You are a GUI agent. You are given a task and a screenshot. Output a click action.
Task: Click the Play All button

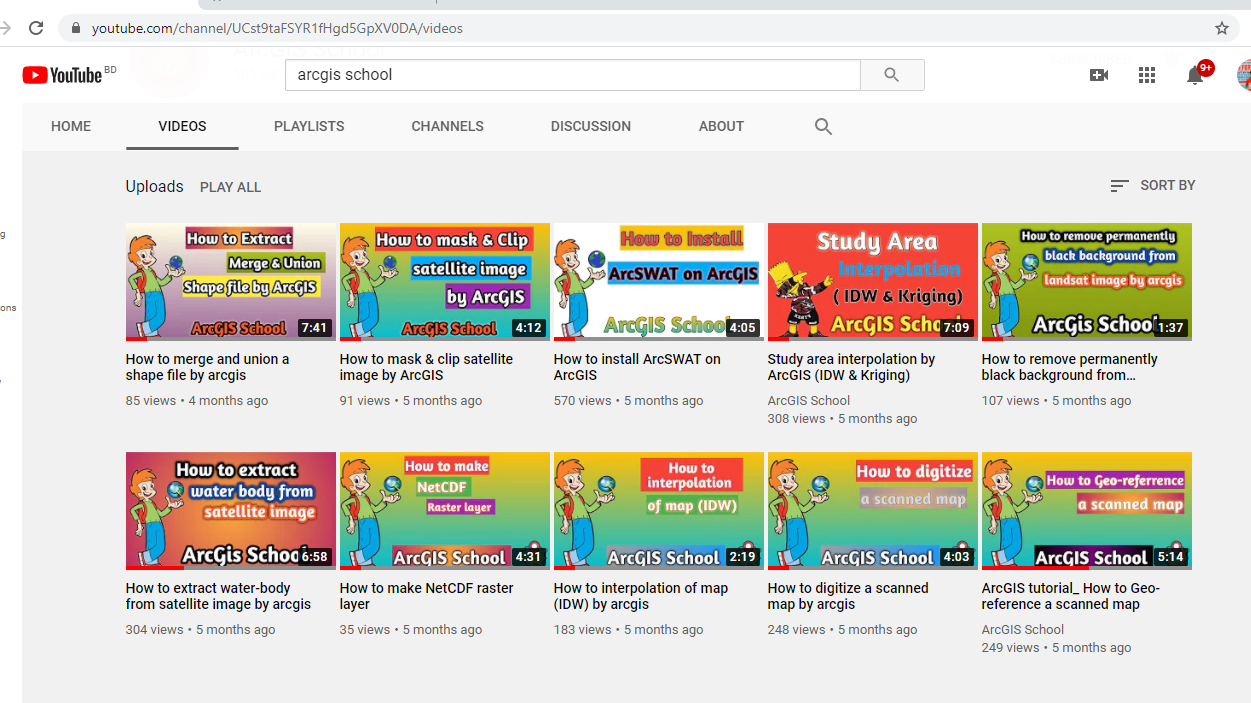pyautogui.click(x=230, y=187)
